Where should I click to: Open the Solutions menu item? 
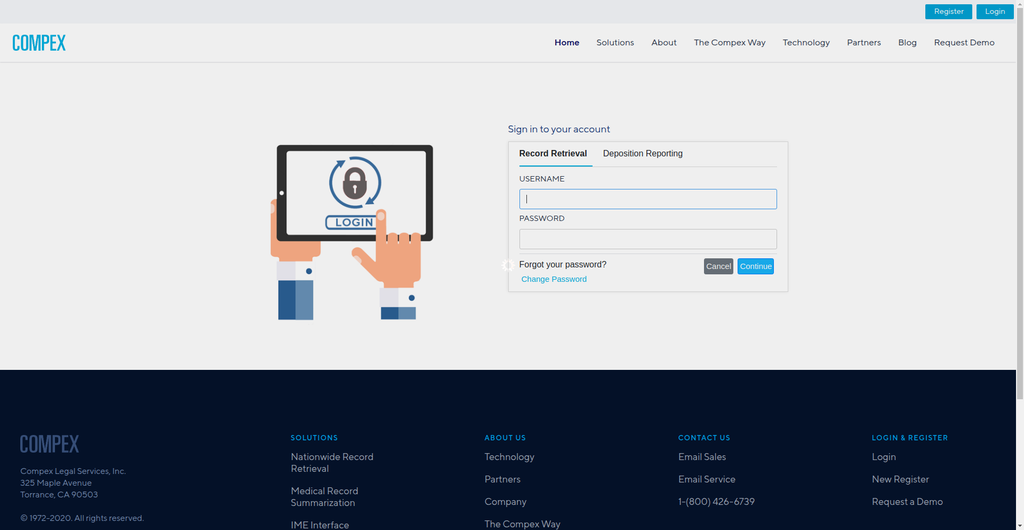click(x=615, y=42)
